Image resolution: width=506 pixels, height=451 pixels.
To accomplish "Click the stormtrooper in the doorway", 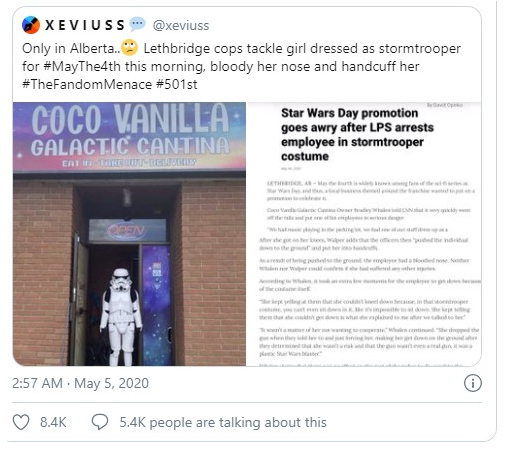I will coord(121,317).
